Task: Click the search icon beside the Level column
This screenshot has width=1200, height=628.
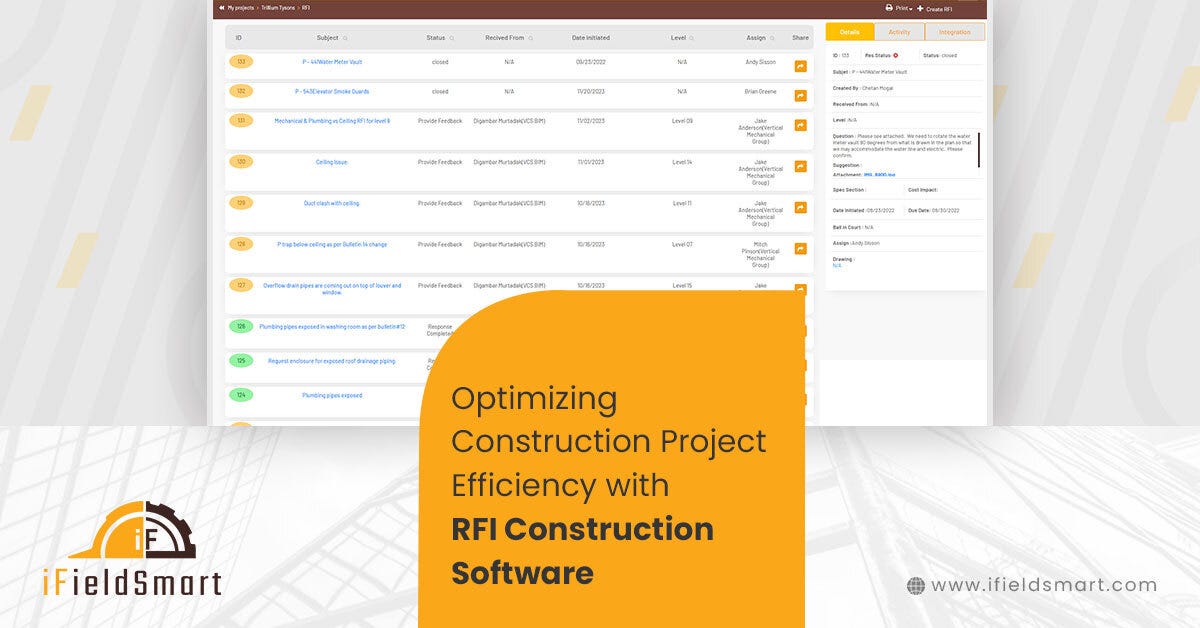Action: tap(690, 37)
